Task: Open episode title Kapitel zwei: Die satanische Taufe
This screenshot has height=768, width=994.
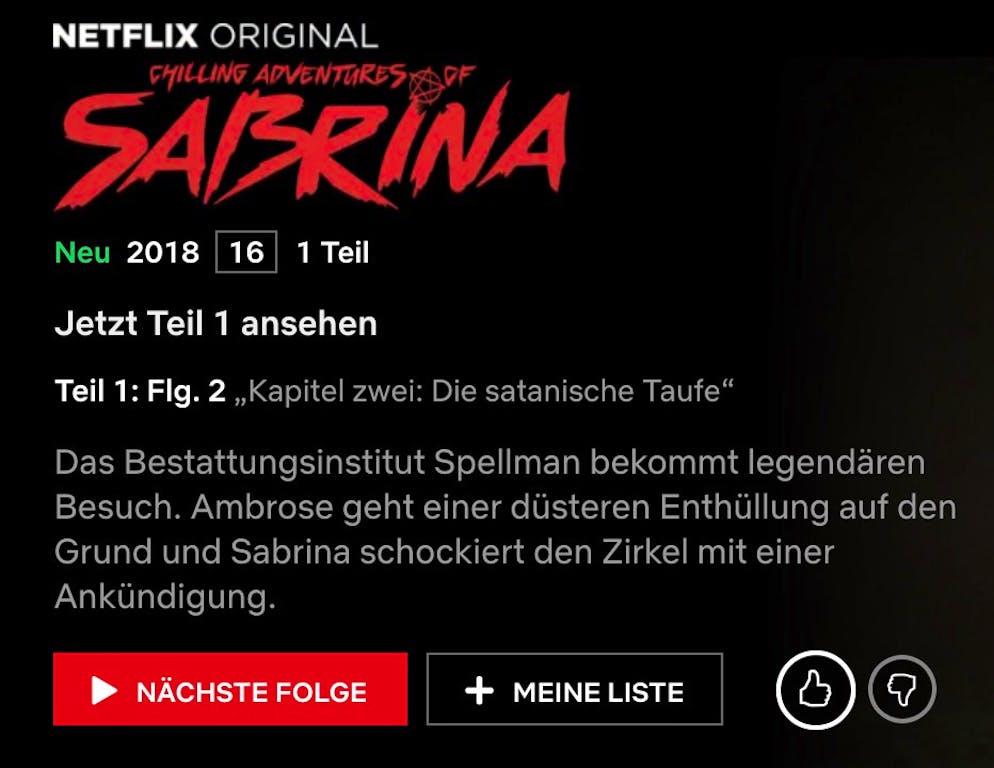Action: click(x=484, y=391)
